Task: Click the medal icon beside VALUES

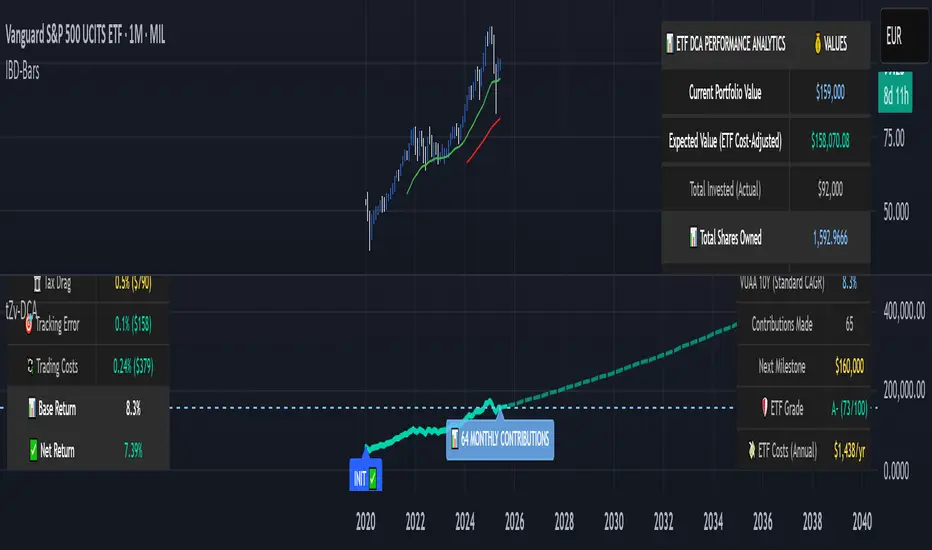Action: point(817,43)
